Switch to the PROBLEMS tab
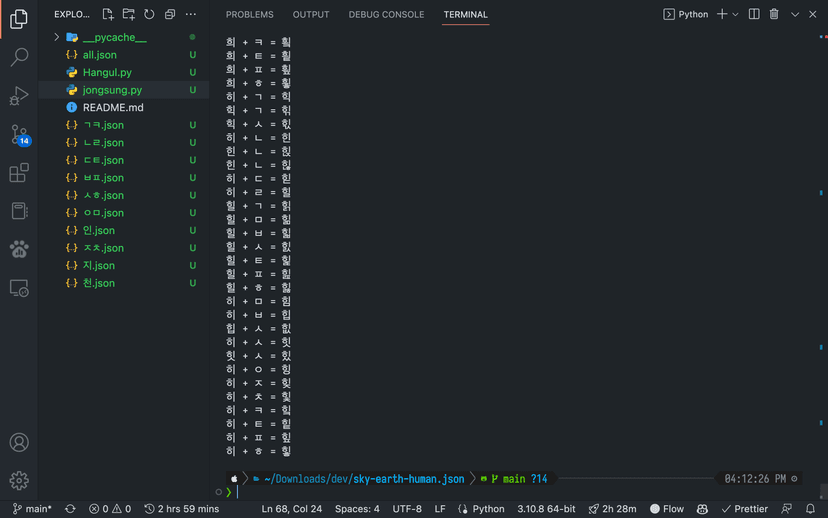The width and height of the screenshot is (828, 518). pos(249,15)
